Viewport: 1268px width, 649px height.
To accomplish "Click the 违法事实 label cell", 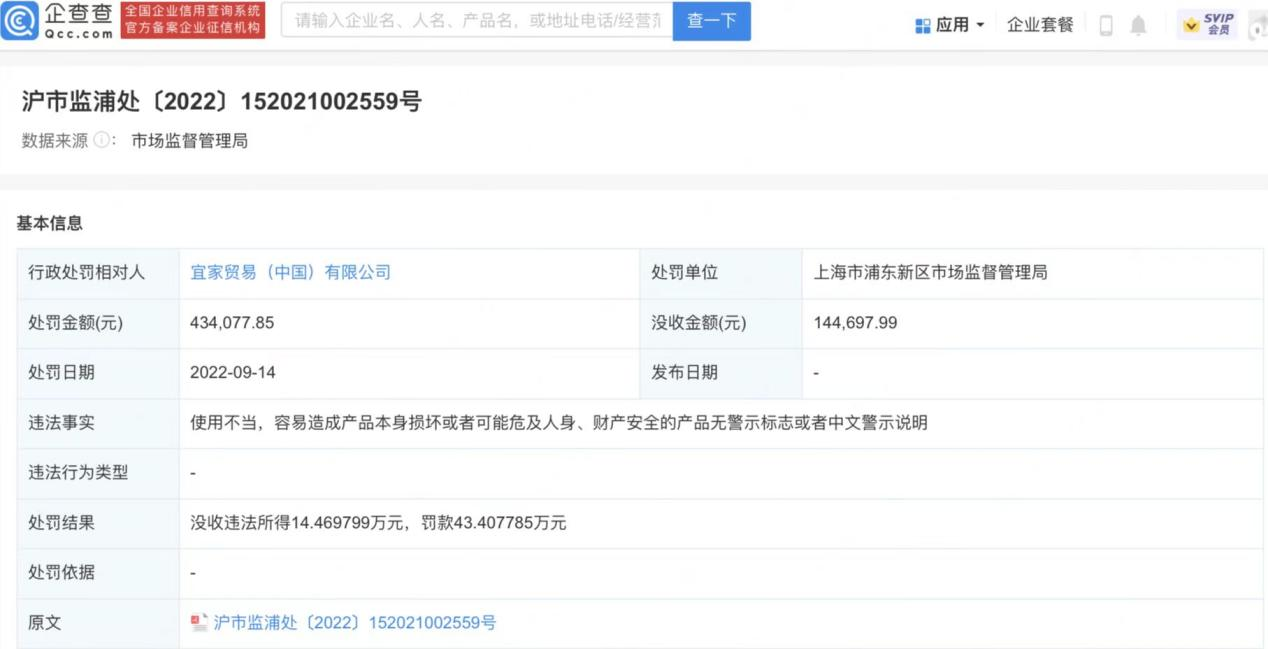I will click(98, 423).
